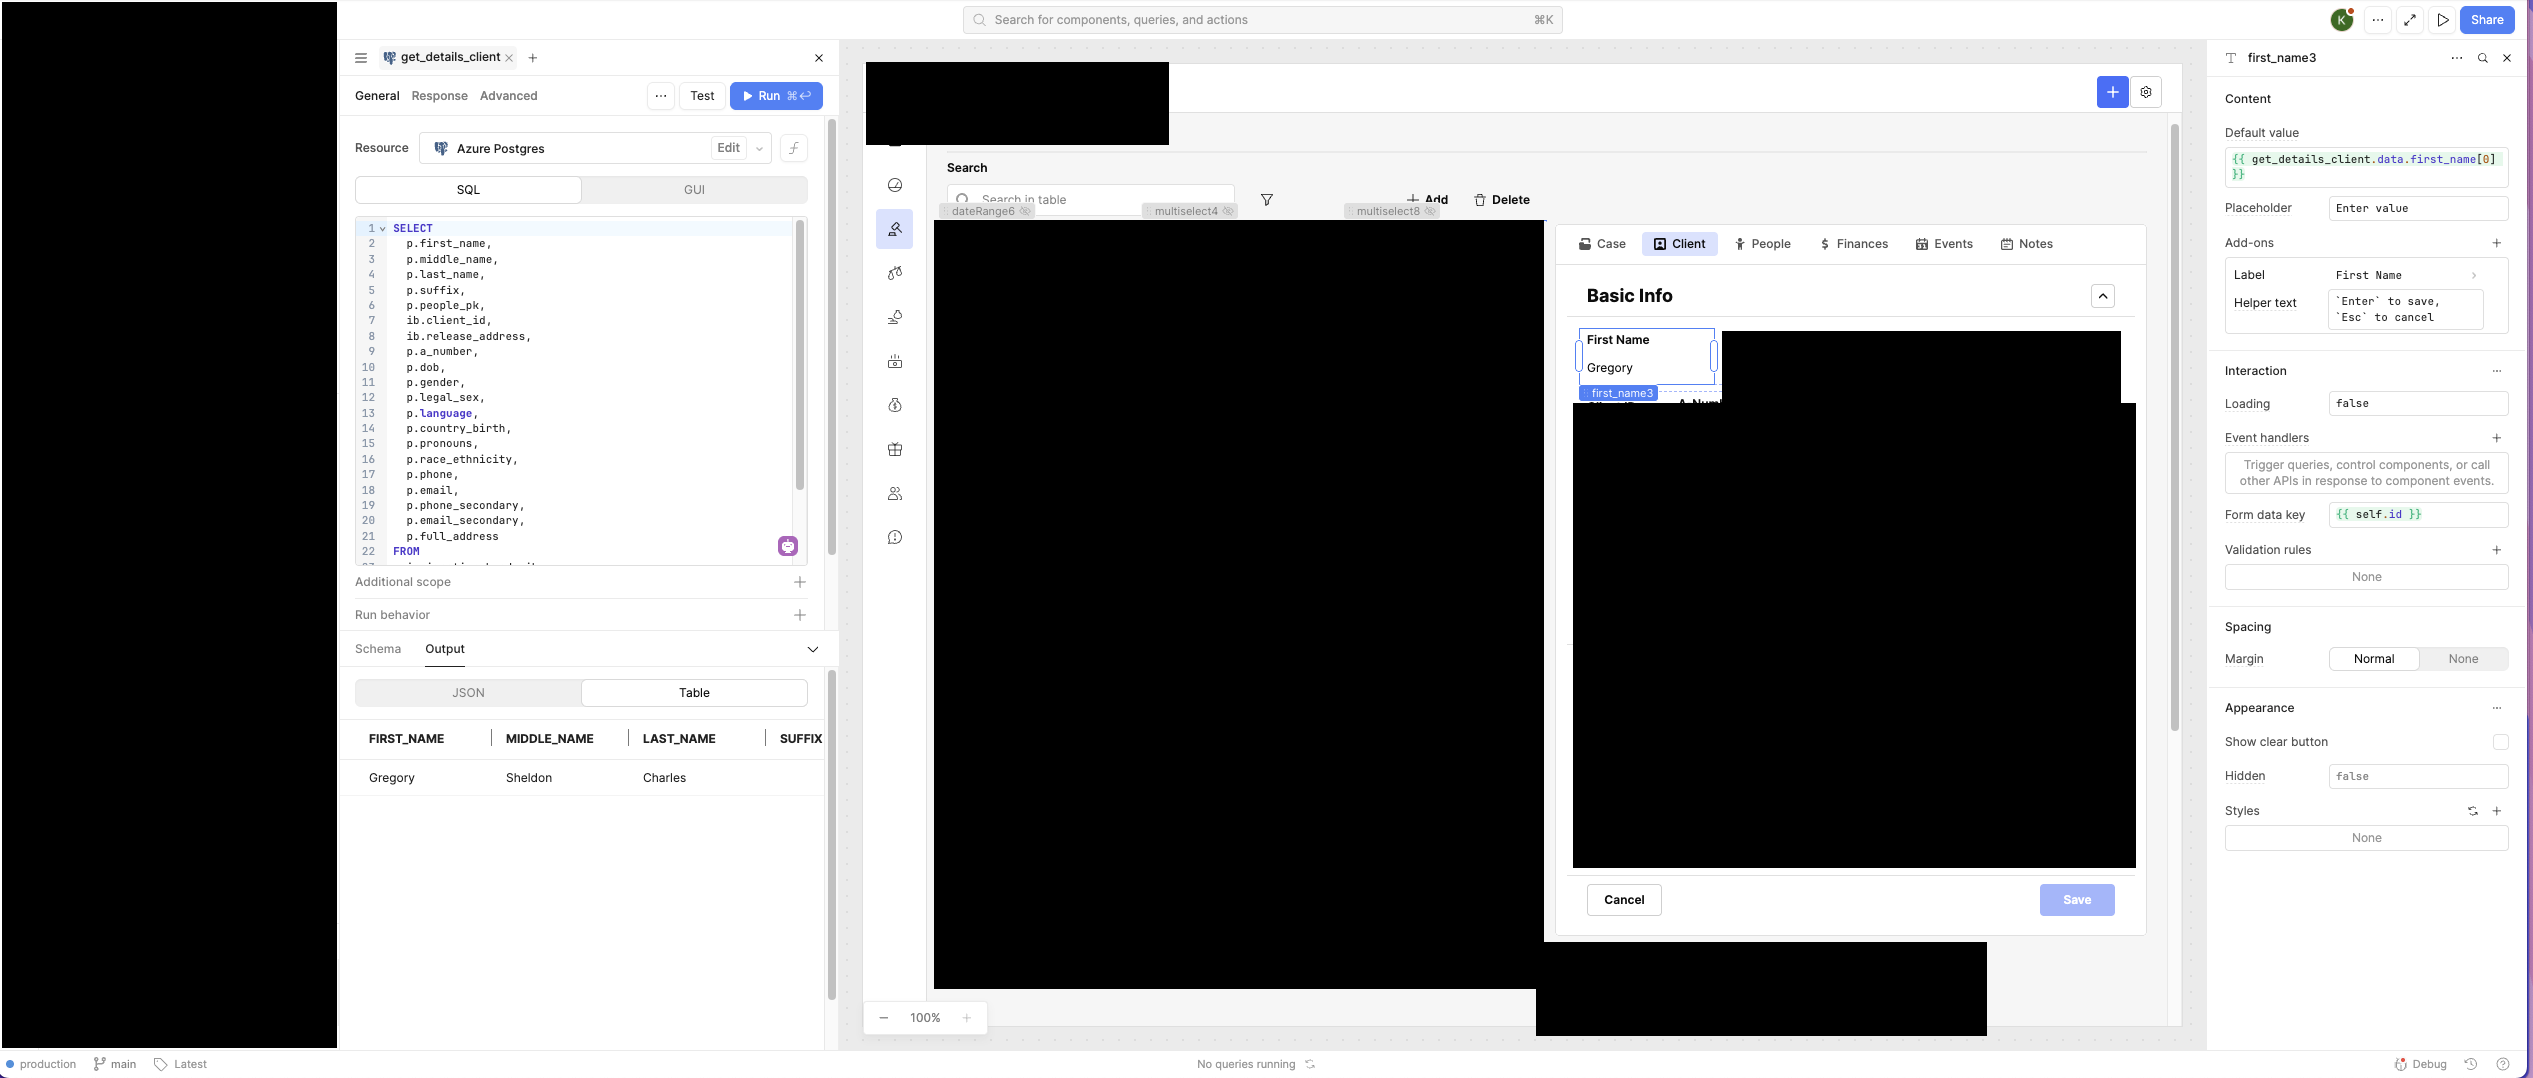The height and width of the screenshot is (1078, 2533).
Task: Collapse the Basic Info section
Action: [x=2103, y=296]
